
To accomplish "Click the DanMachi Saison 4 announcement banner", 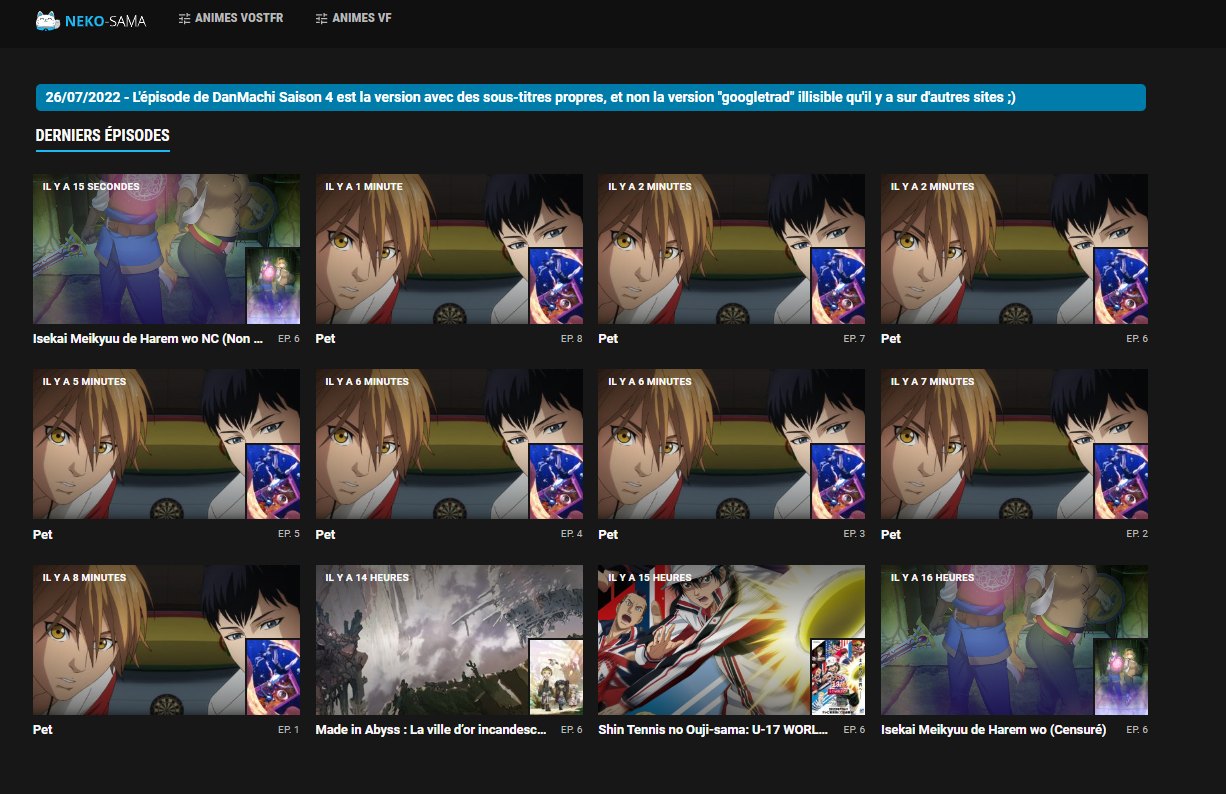I will pyautogui.click(x=591, y=97).
